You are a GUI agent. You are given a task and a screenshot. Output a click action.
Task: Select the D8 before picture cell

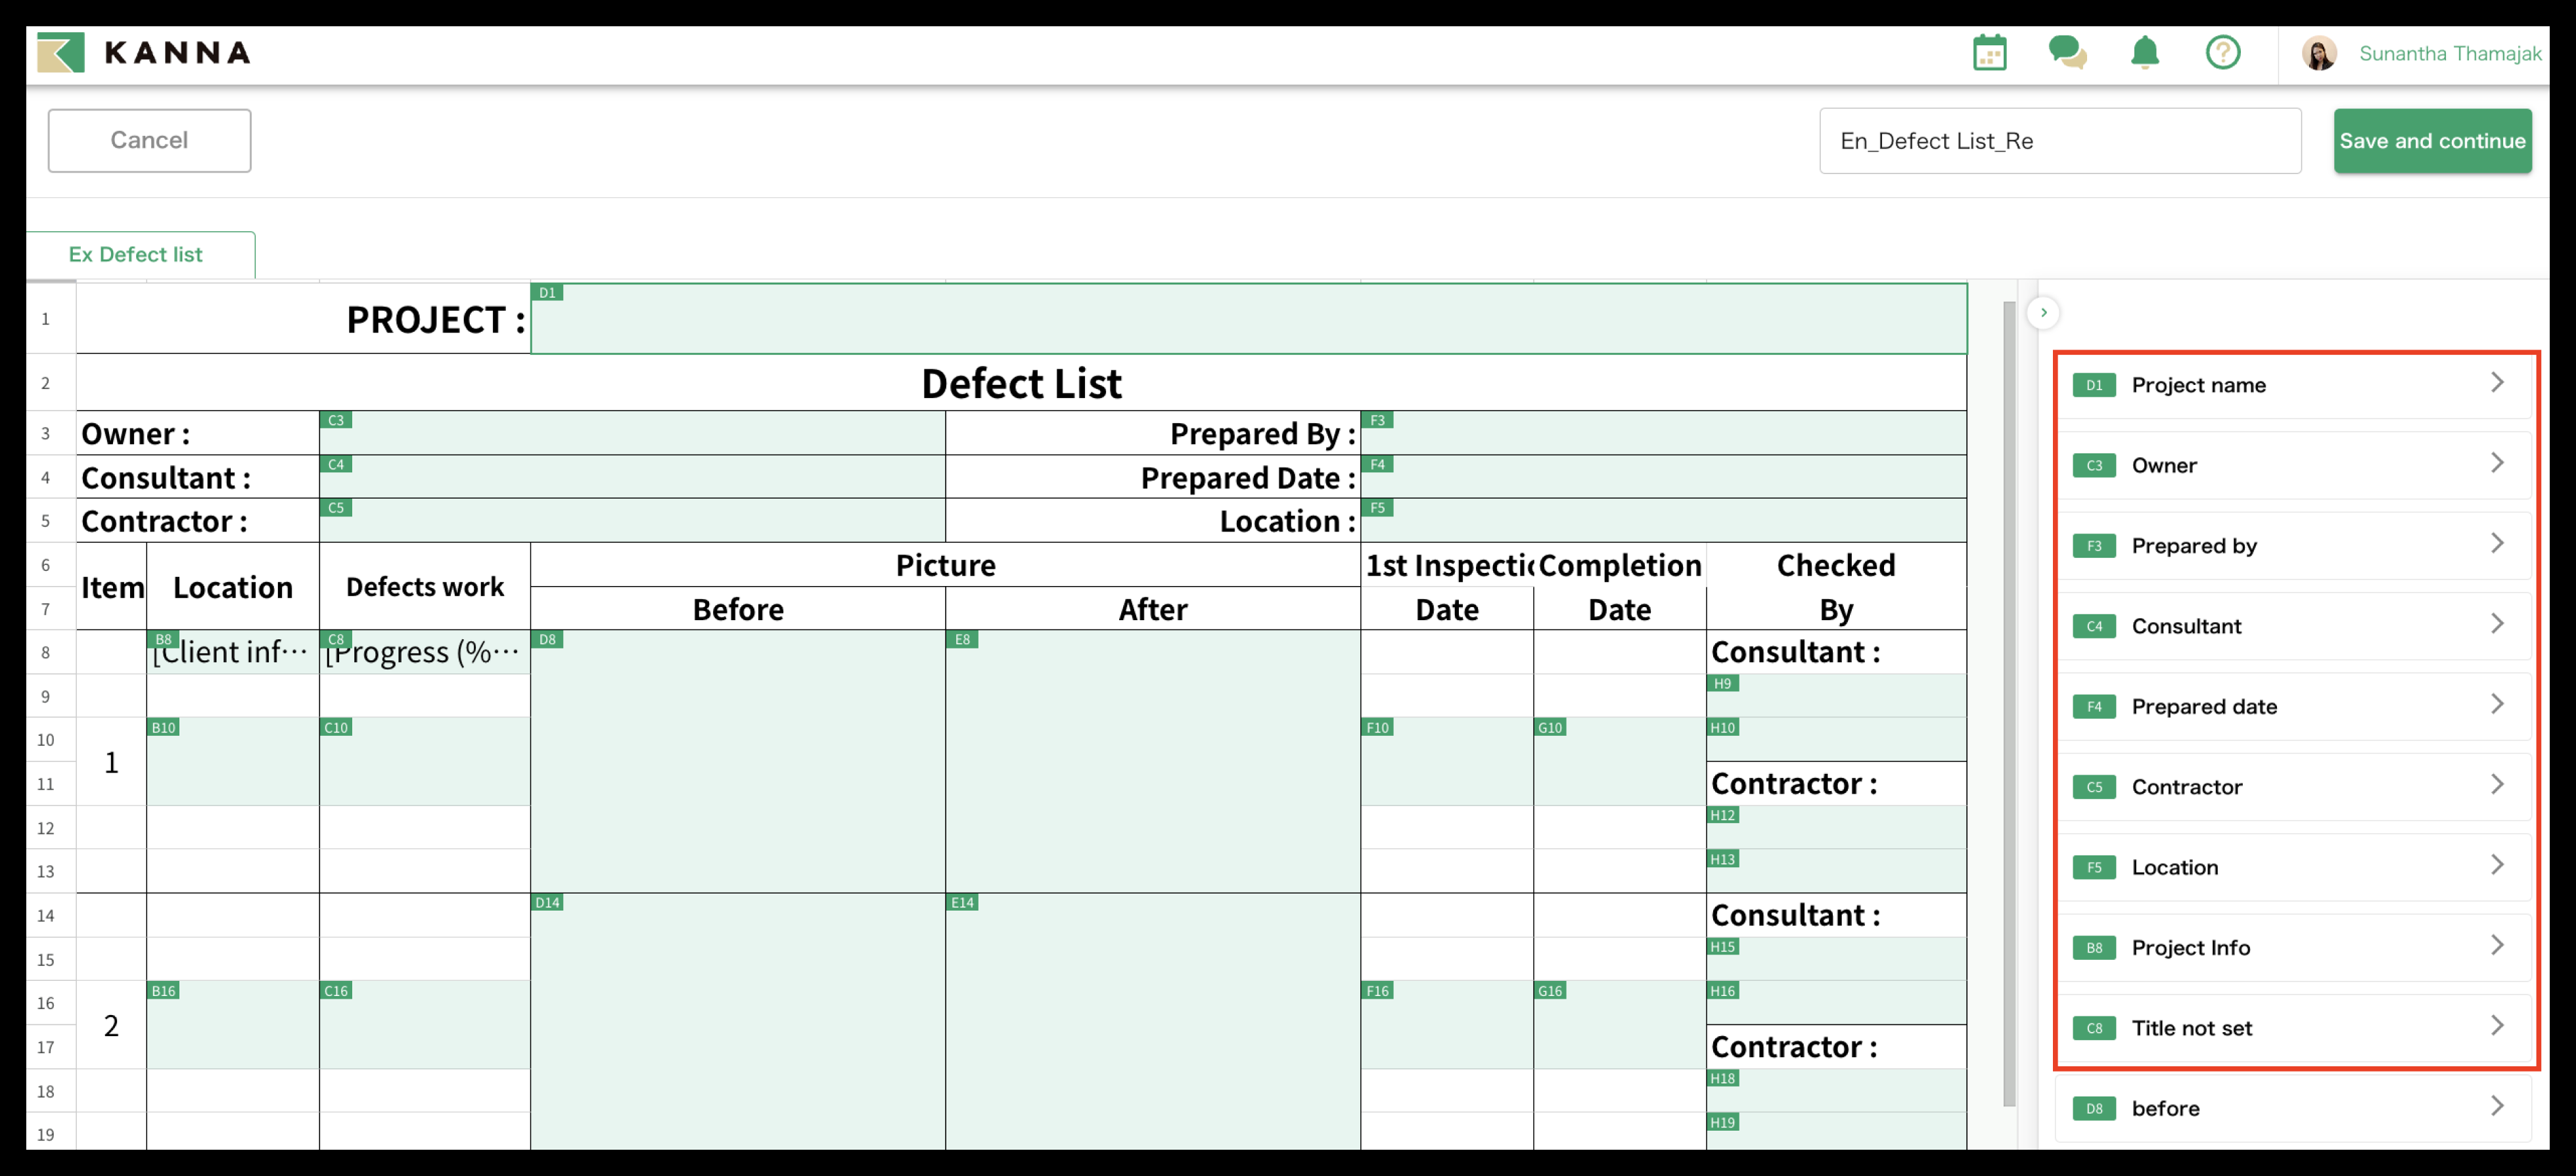tap(737, 760)
